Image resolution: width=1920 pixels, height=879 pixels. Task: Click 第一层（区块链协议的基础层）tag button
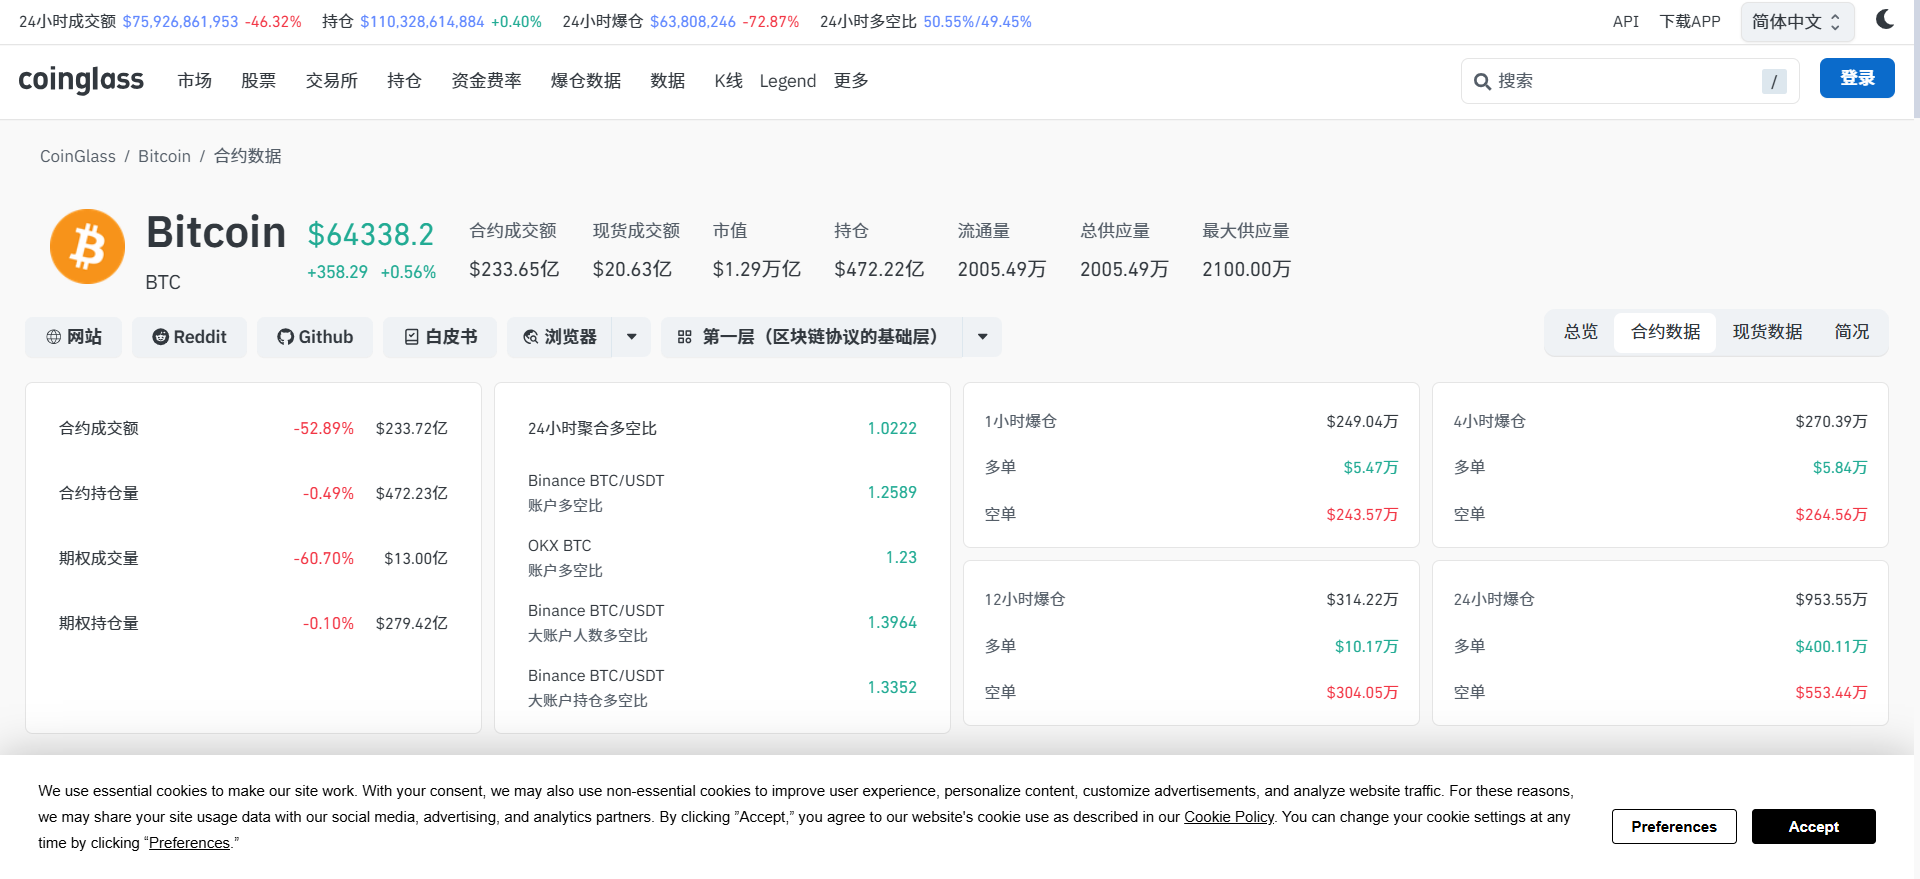(812, 337)
